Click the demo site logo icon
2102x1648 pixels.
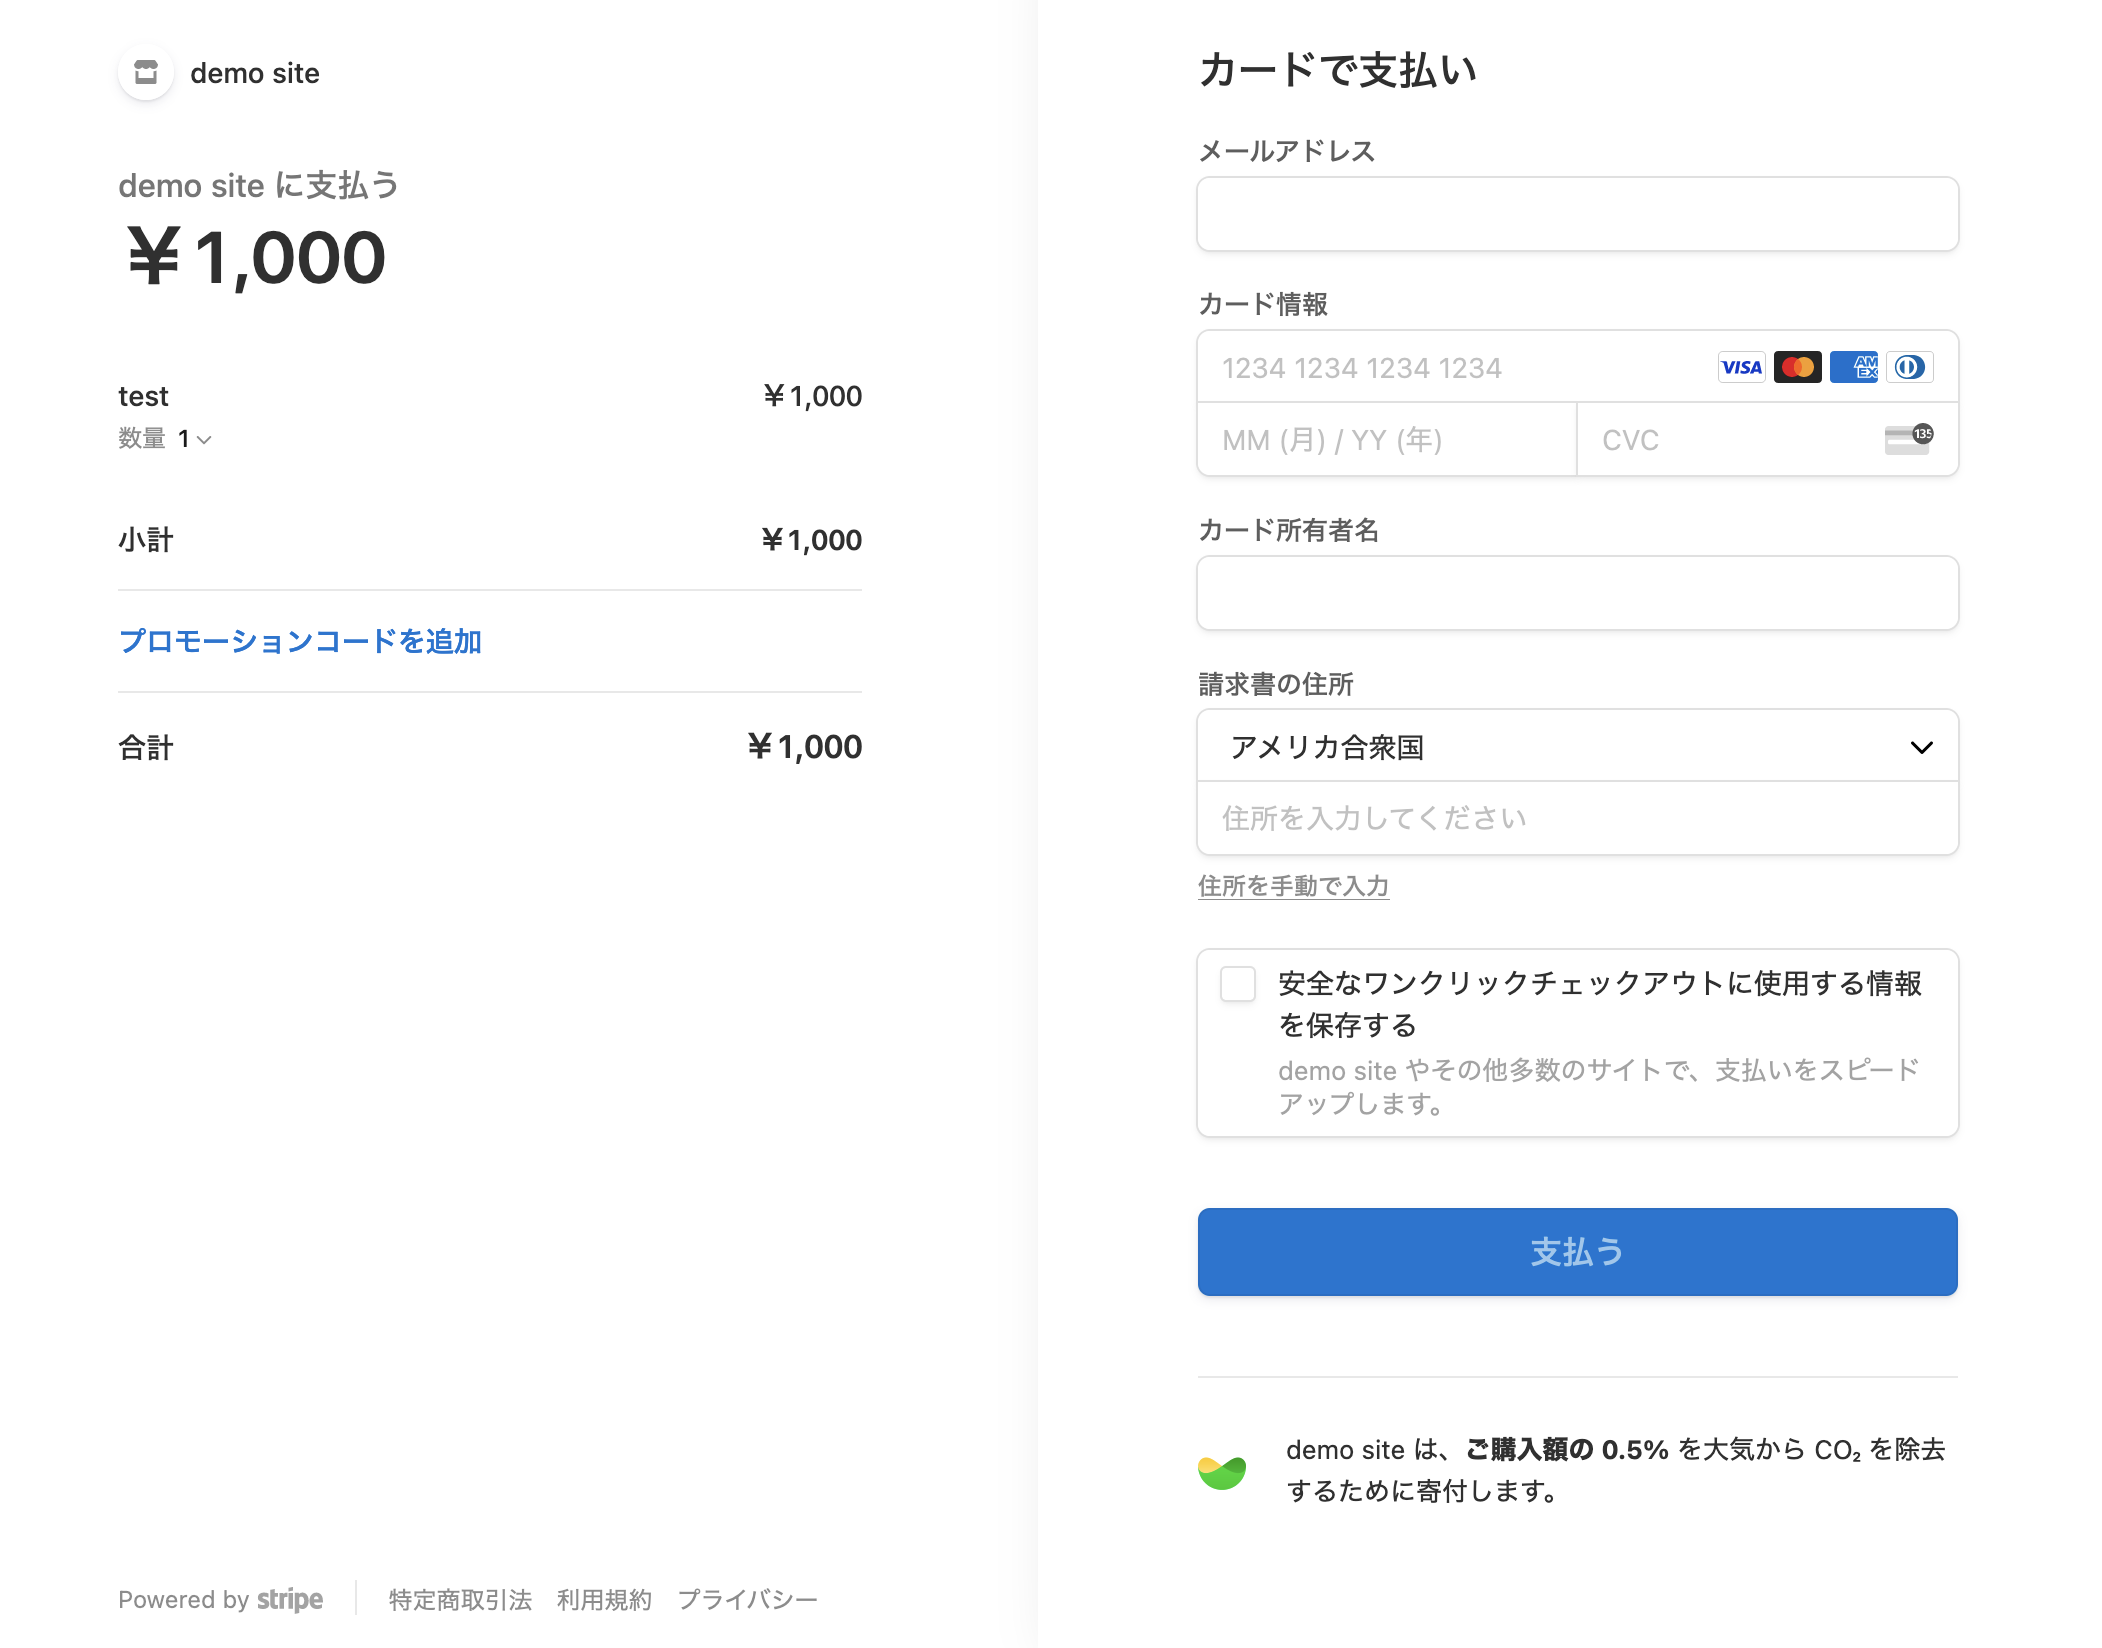[146, 72]
